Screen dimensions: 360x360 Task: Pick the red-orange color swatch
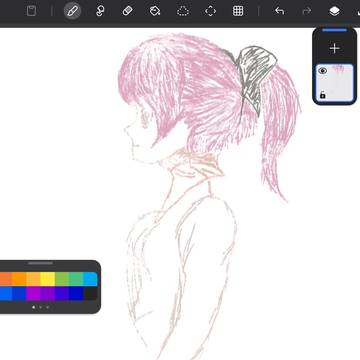6,279
